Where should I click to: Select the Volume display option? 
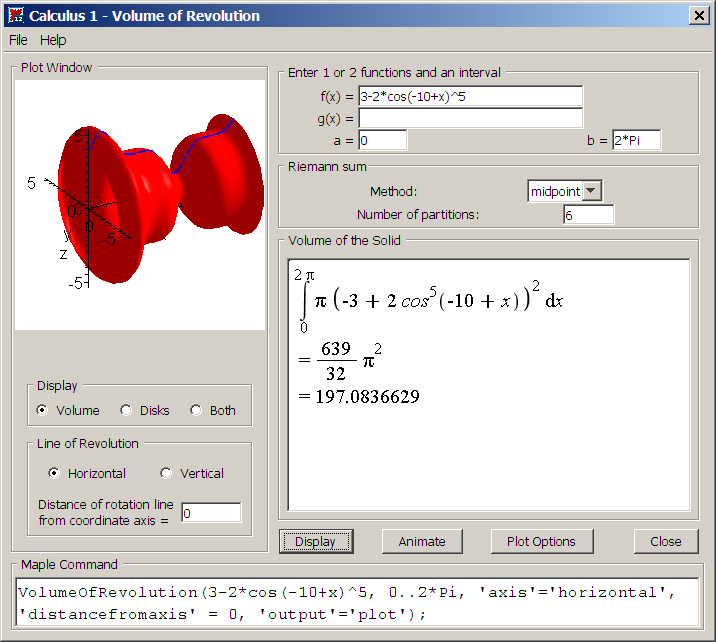pyautogui.click(x=42, y=410)
